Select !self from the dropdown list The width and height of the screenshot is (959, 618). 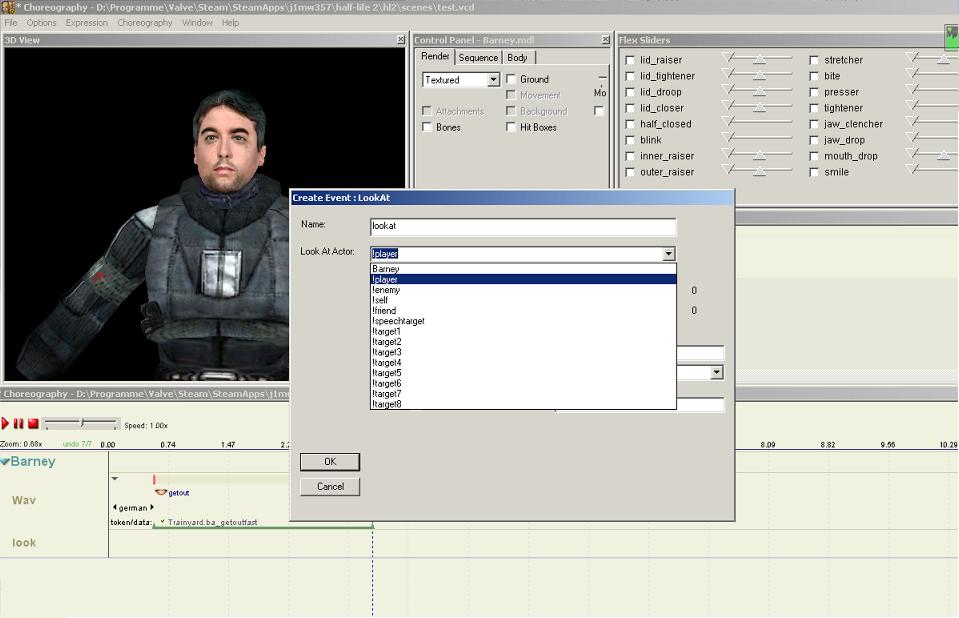[x=523, y=300]
